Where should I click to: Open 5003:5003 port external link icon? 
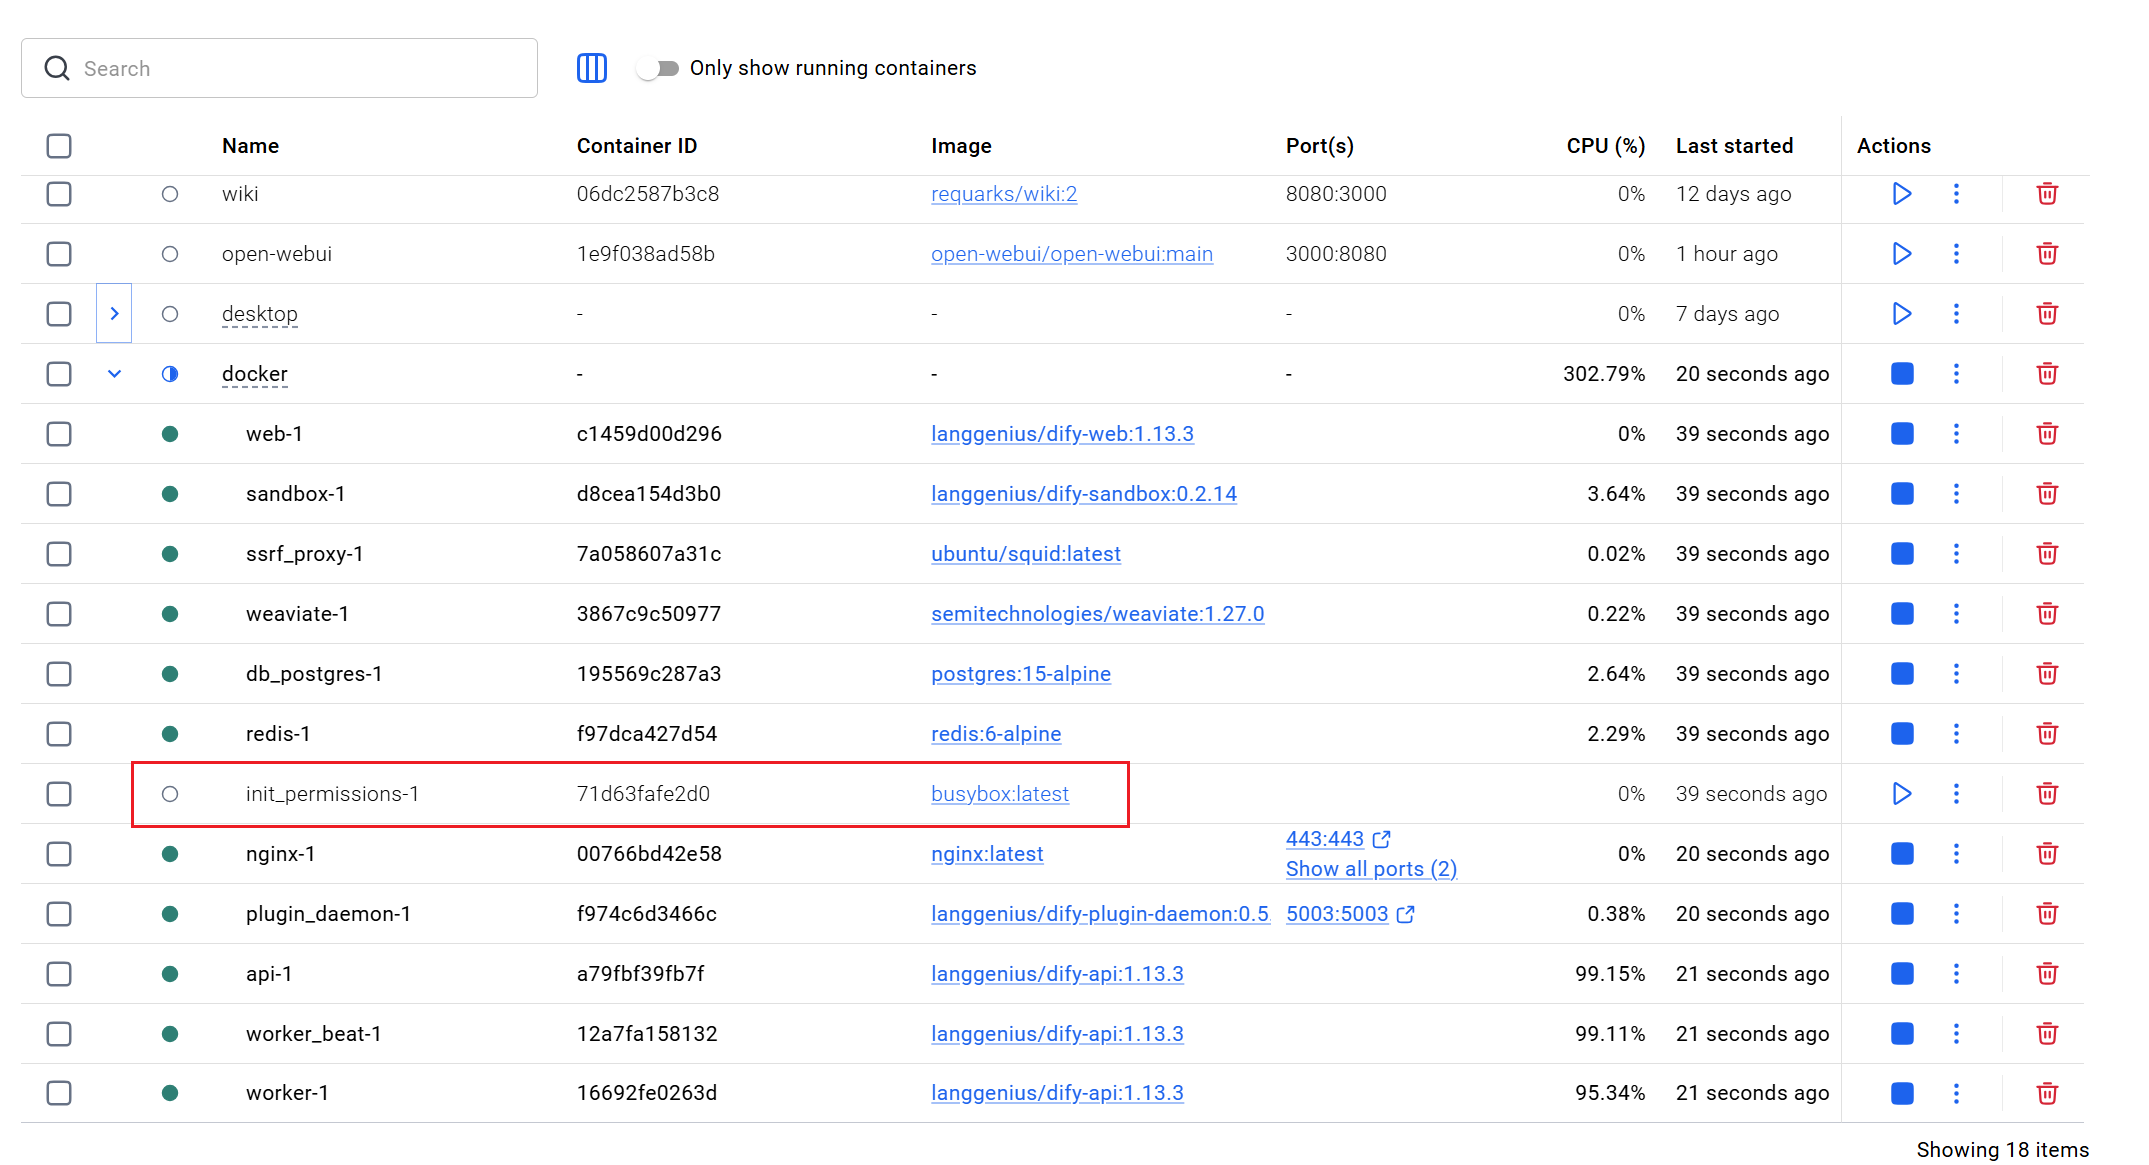tap(1406, 914)
